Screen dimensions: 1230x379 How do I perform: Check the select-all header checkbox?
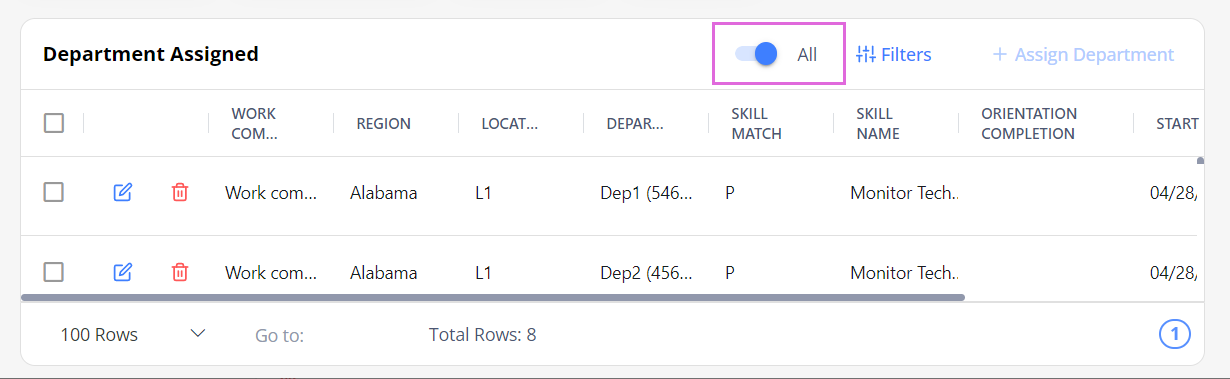pos(54,123)
